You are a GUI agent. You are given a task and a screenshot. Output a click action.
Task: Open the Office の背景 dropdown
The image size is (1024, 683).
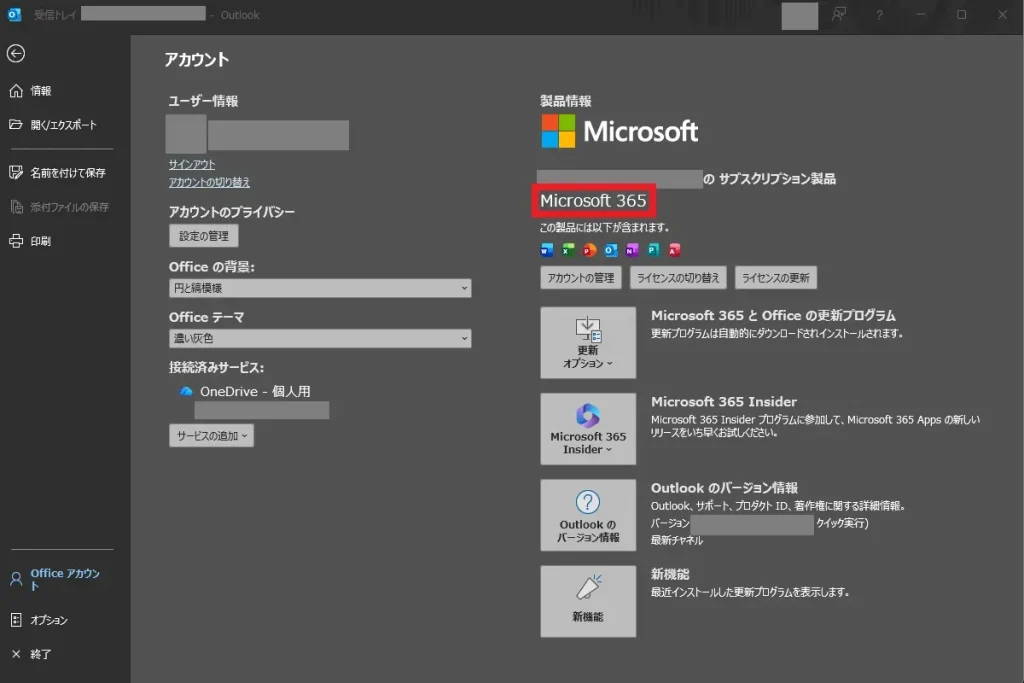[x=320, y=288]
